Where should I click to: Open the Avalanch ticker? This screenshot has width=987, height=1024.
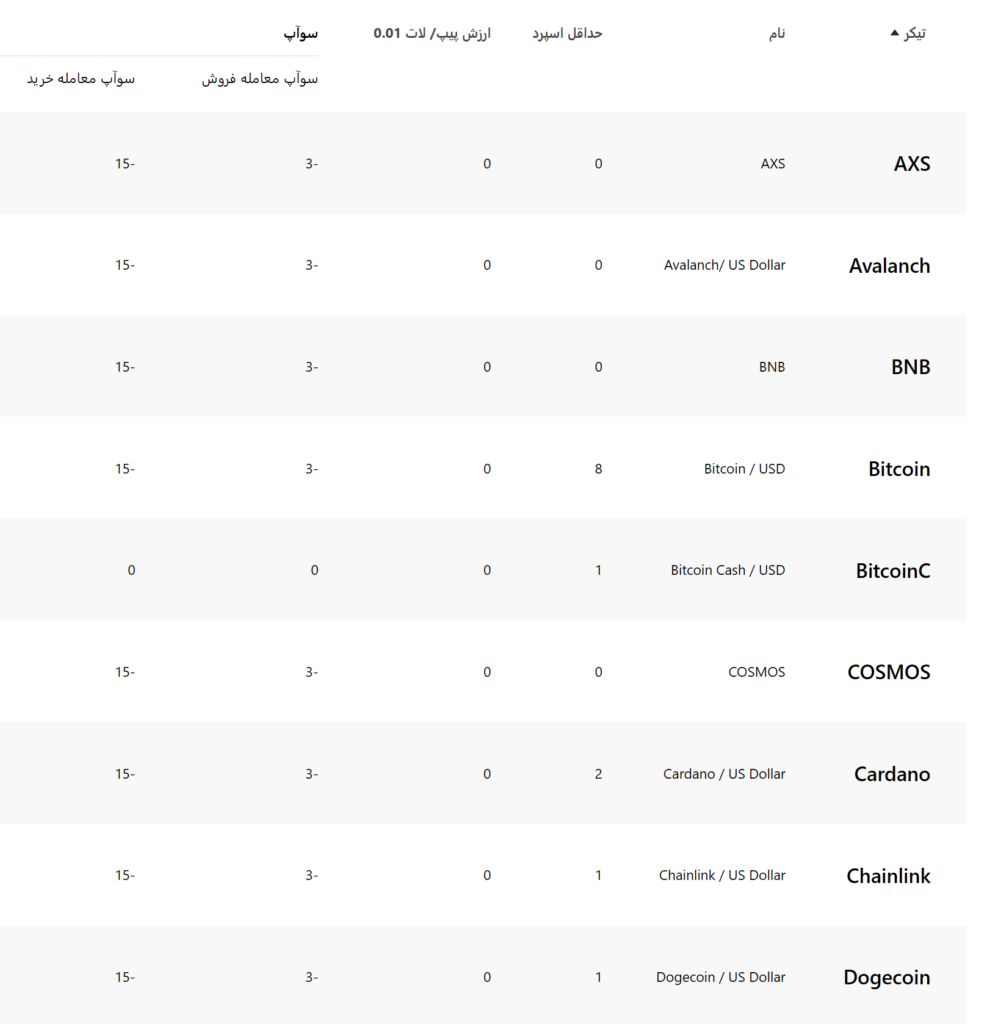coord(890,266)
